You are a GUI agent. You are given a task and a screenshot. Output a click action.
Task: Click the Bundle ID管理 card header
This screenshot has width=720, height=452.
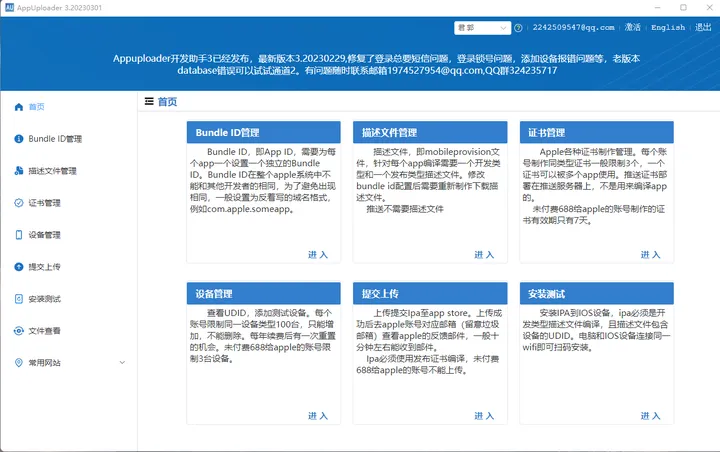(264, 132)
